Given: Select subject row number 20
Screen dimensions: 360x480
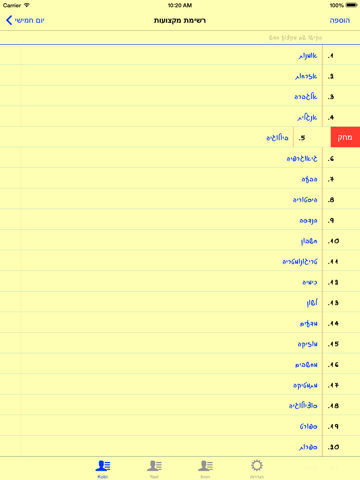Looking at the screenshot, I should (x=180, y=446).
